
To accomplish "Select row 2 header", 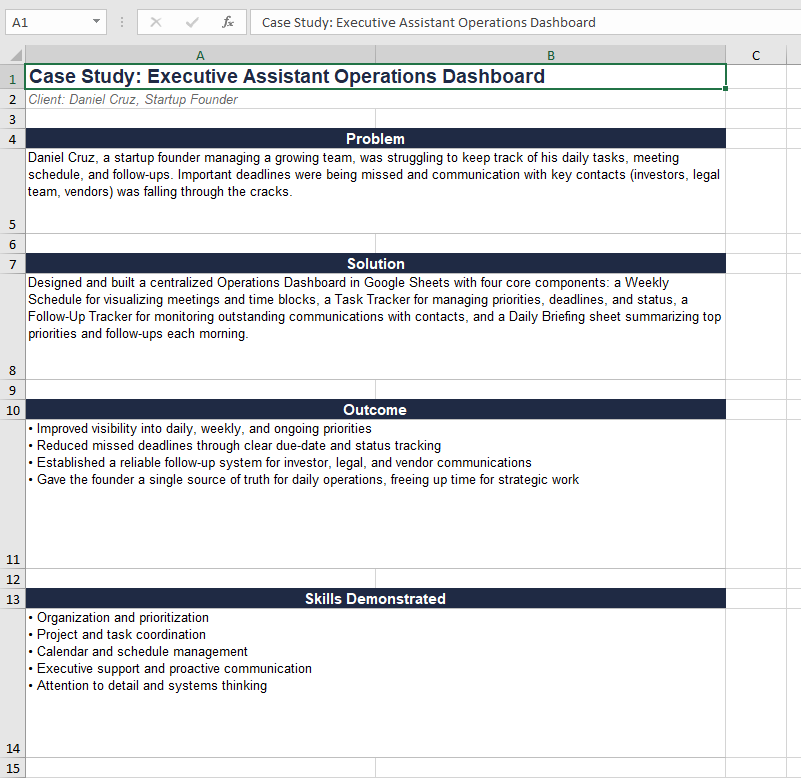I will pos(12,99).
